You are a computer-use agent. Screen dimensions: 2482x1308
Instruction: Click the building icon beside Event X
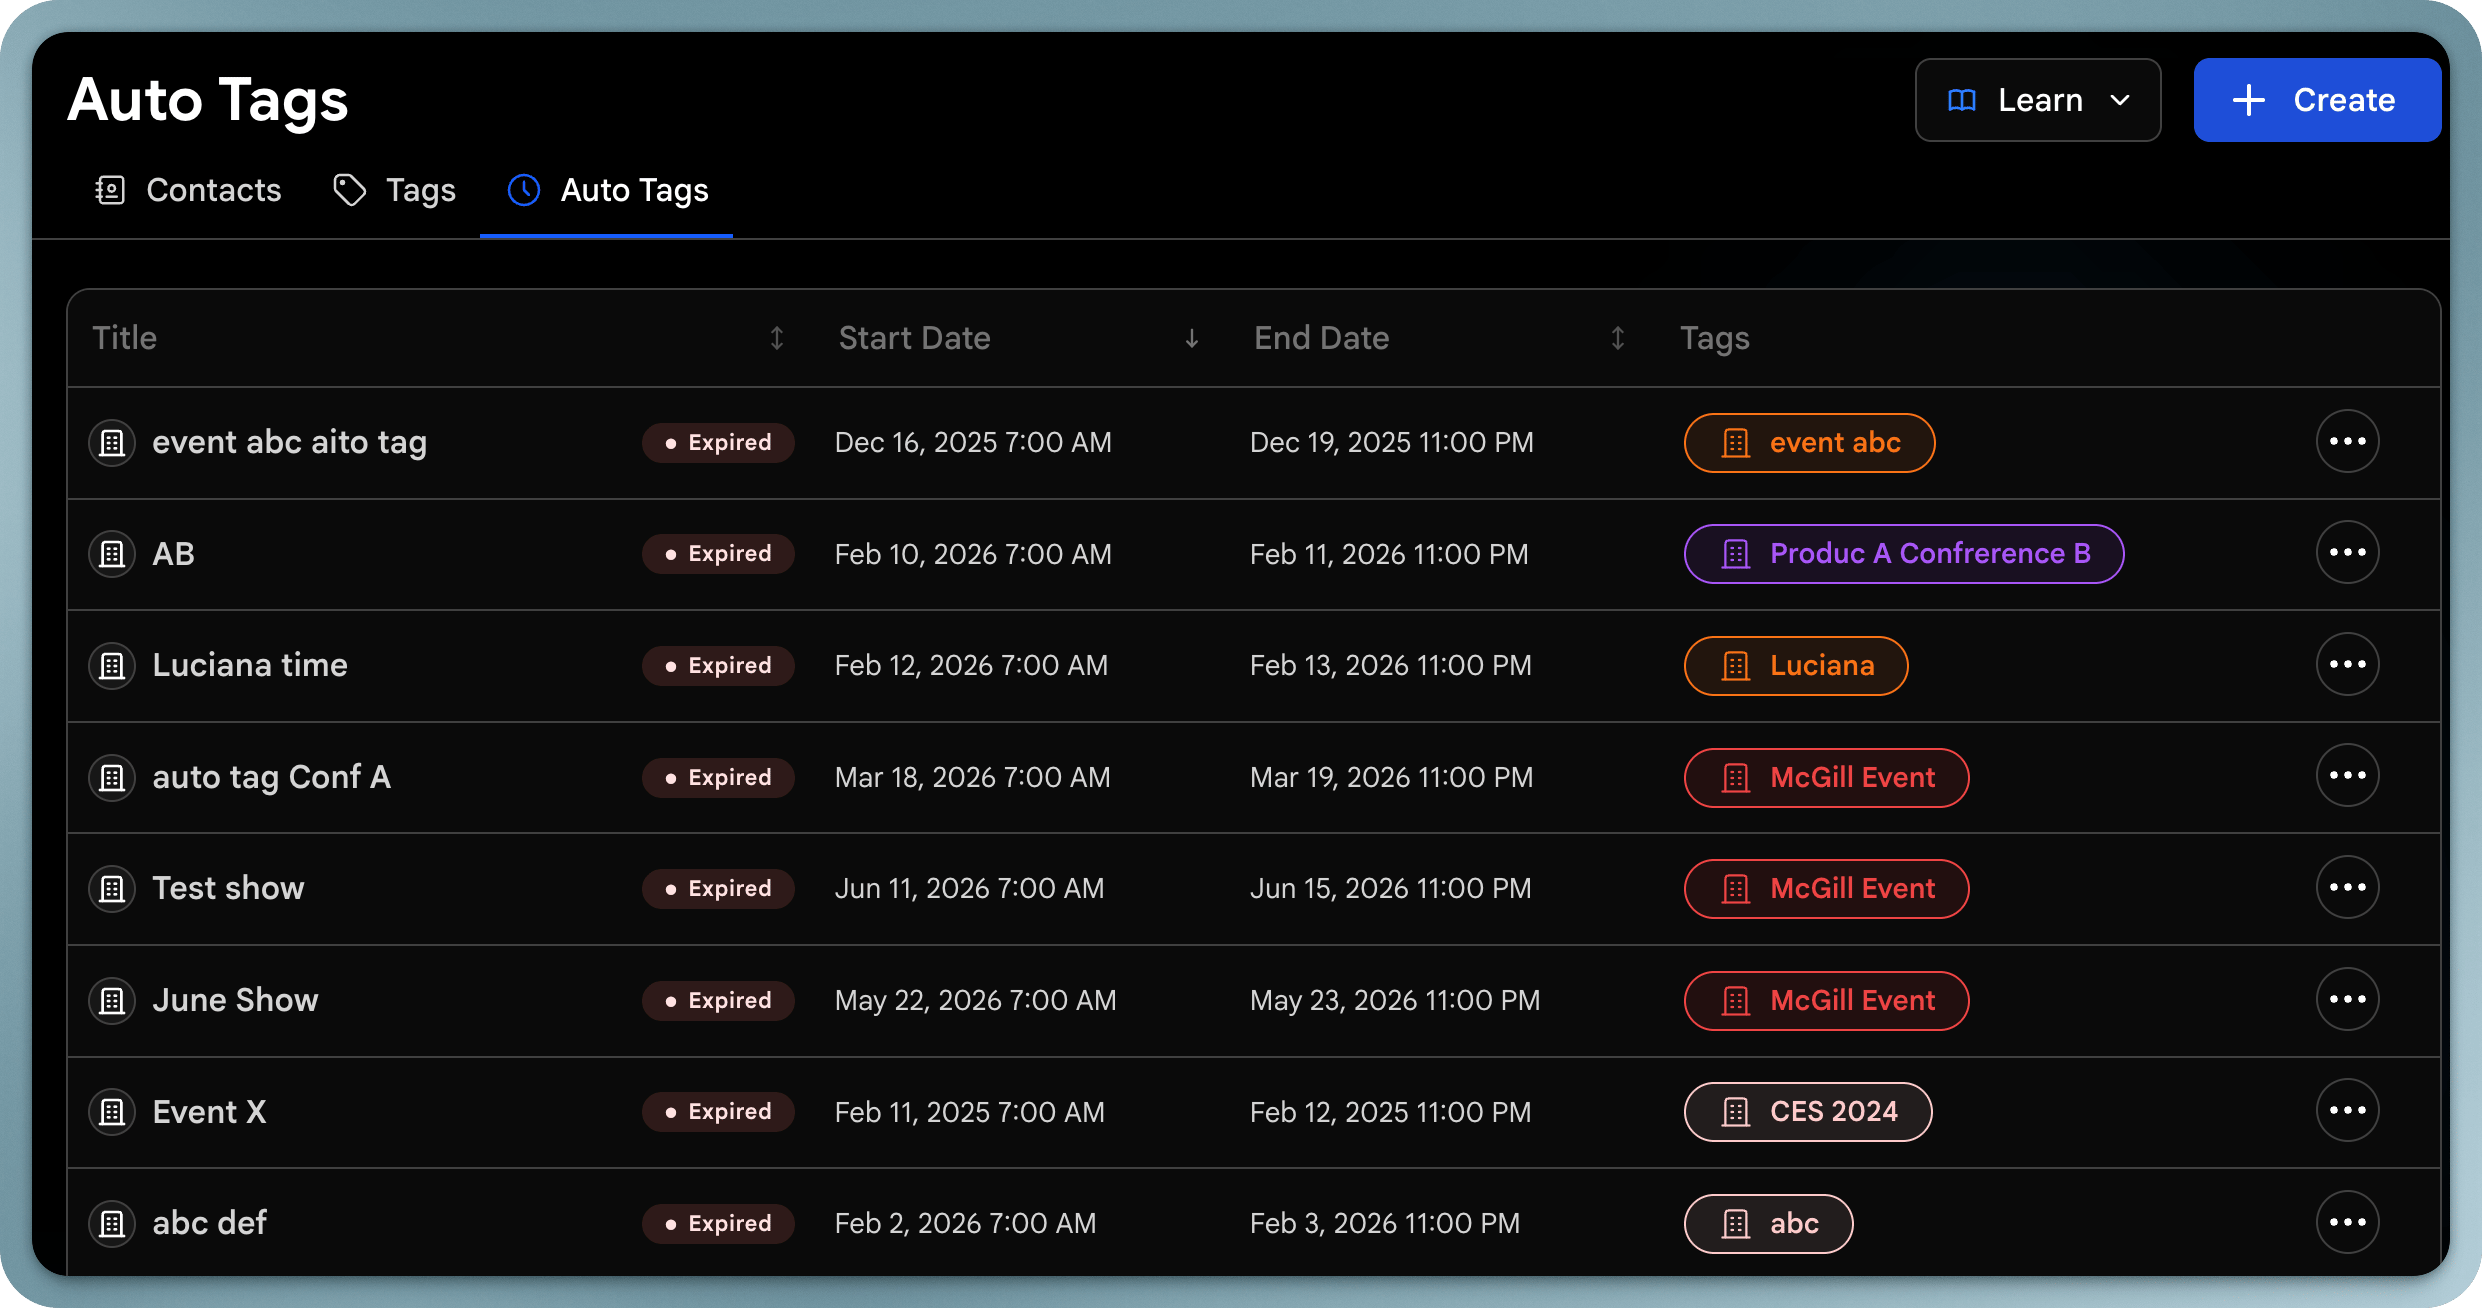[x=112, y=1112]
